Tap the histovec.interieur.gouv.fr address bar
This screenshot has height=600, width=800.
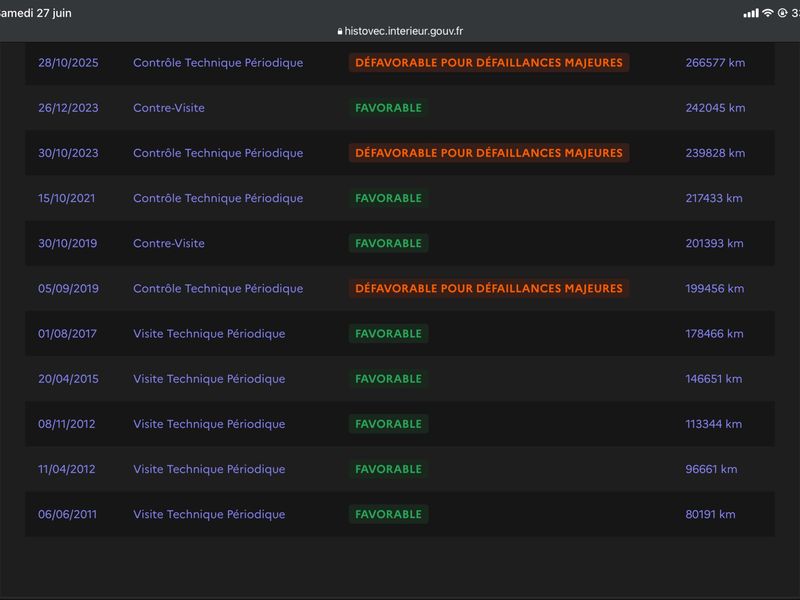(400, 31)
